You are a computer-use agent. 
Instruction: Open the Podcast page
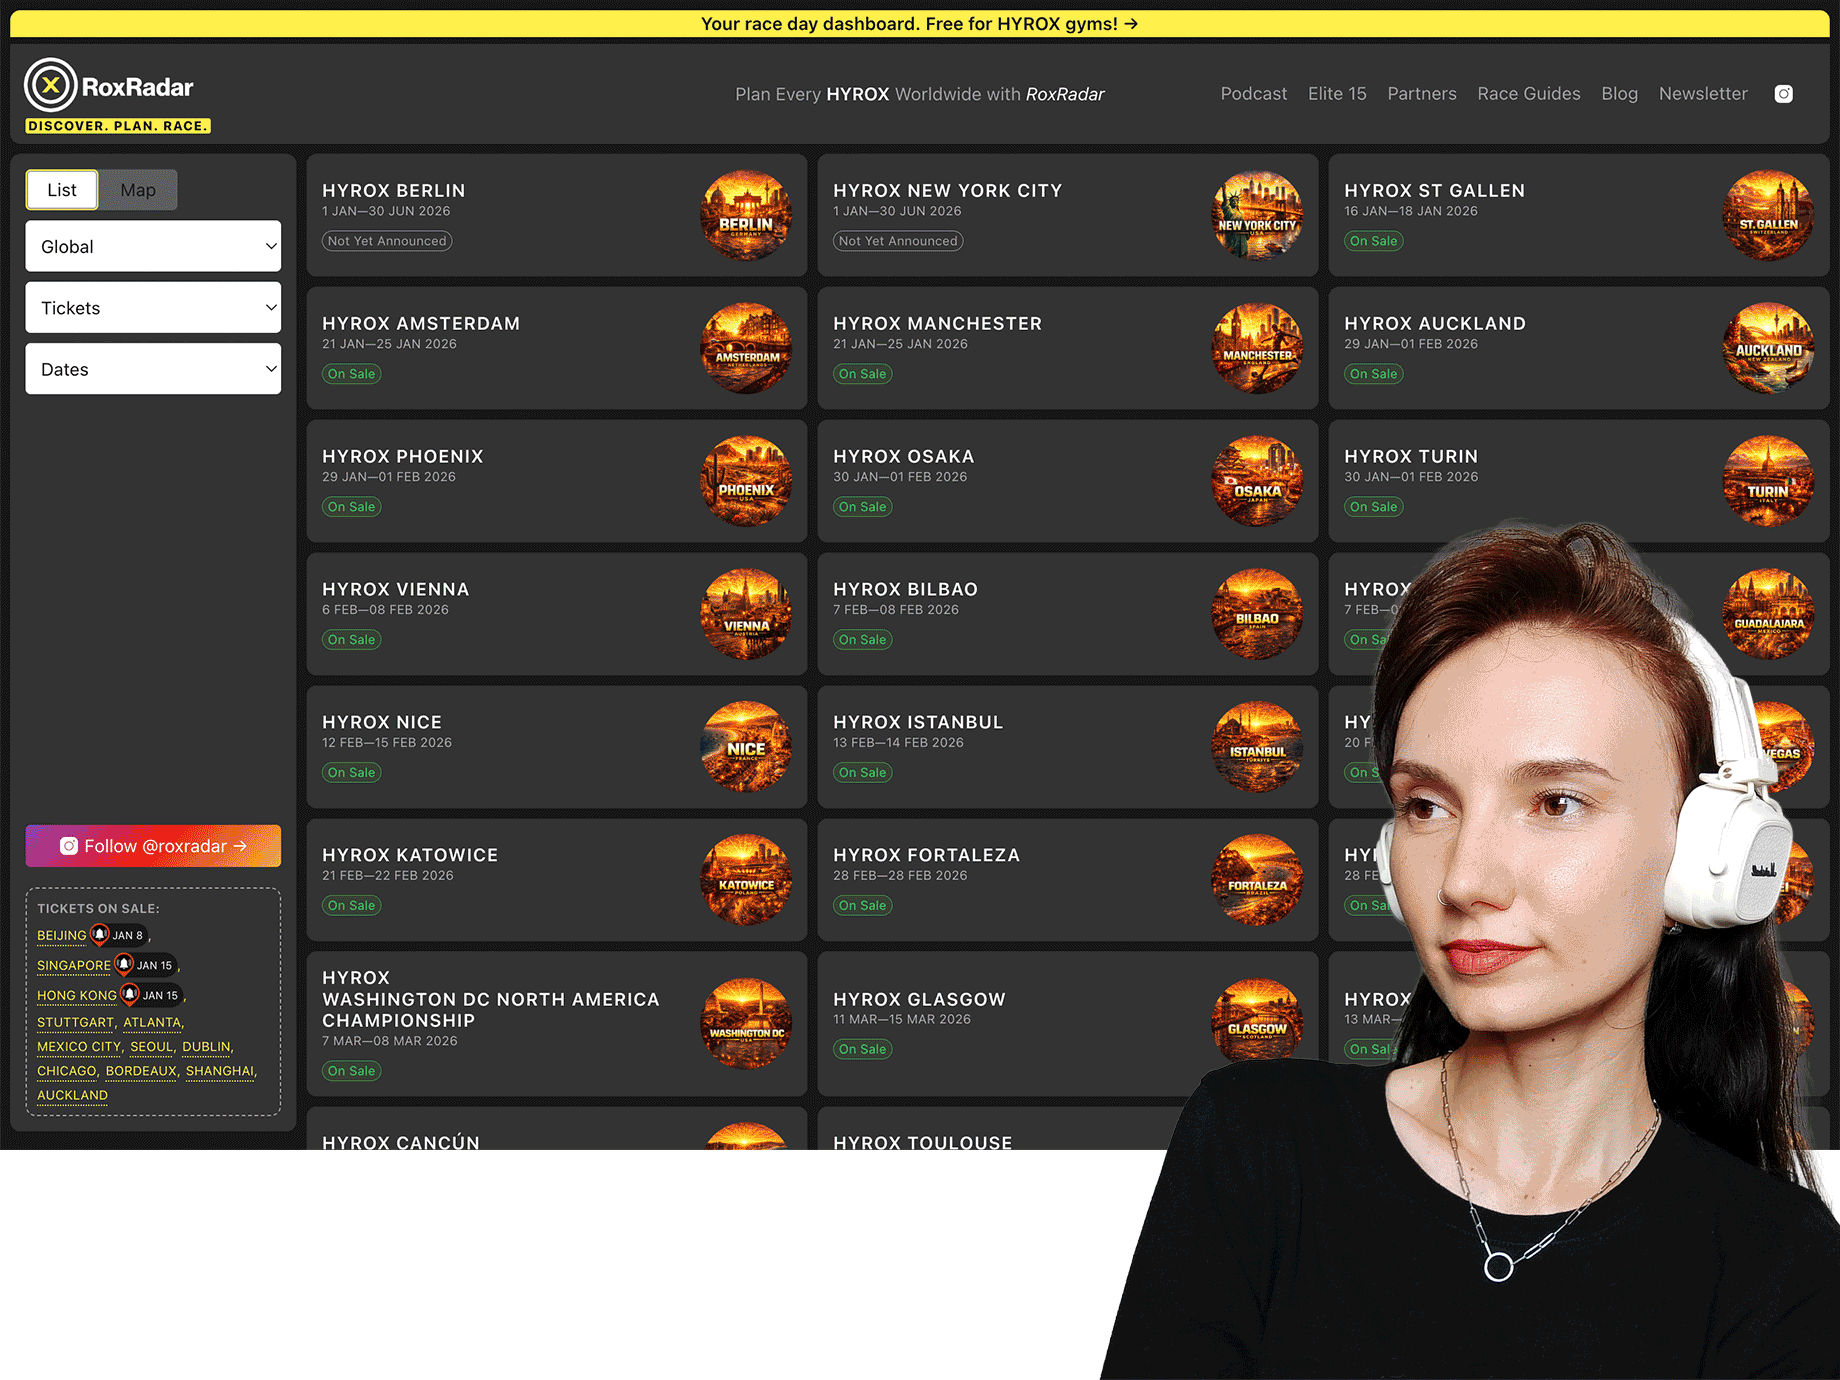(1253, 94)
